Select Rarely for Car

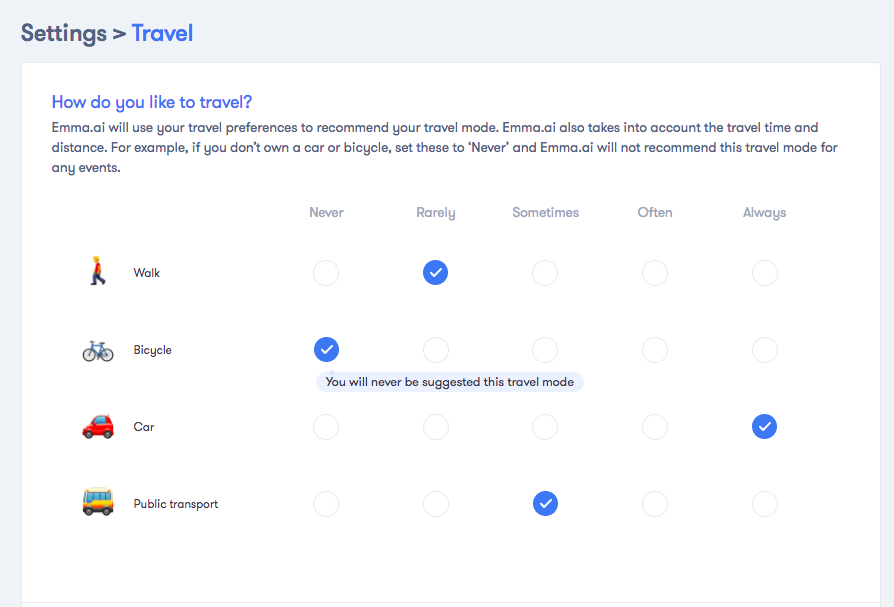(436, 427)
